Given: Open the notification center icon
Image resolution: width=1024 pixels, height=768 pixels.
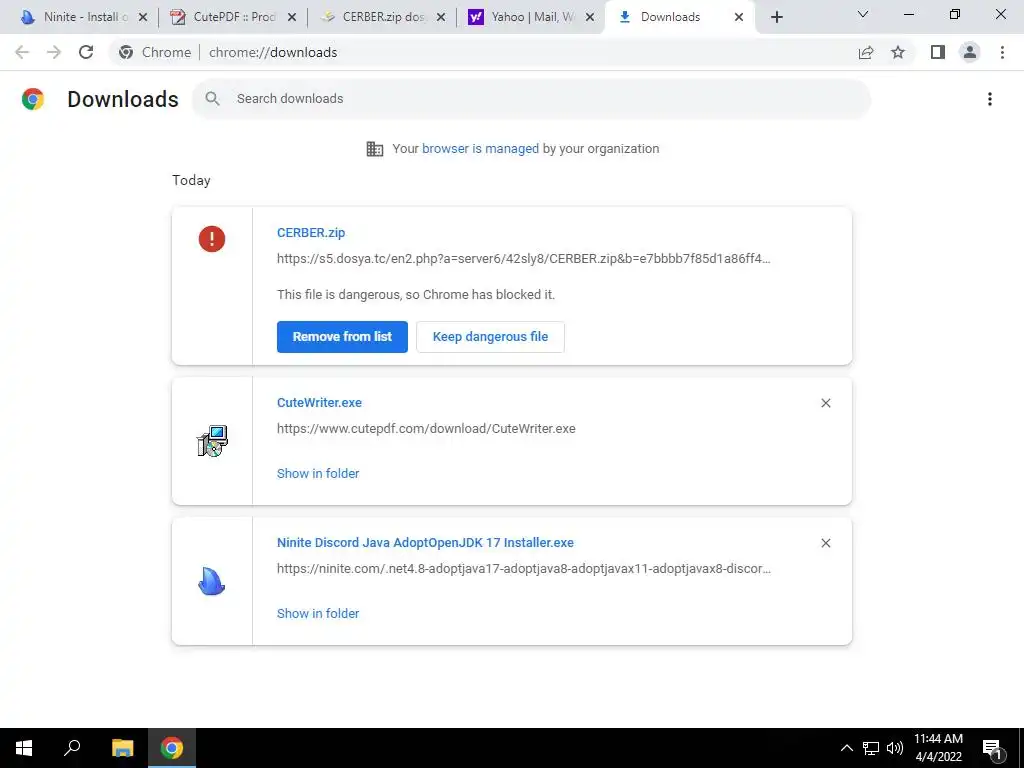Looking at the screenshot, I should [993, 749].
